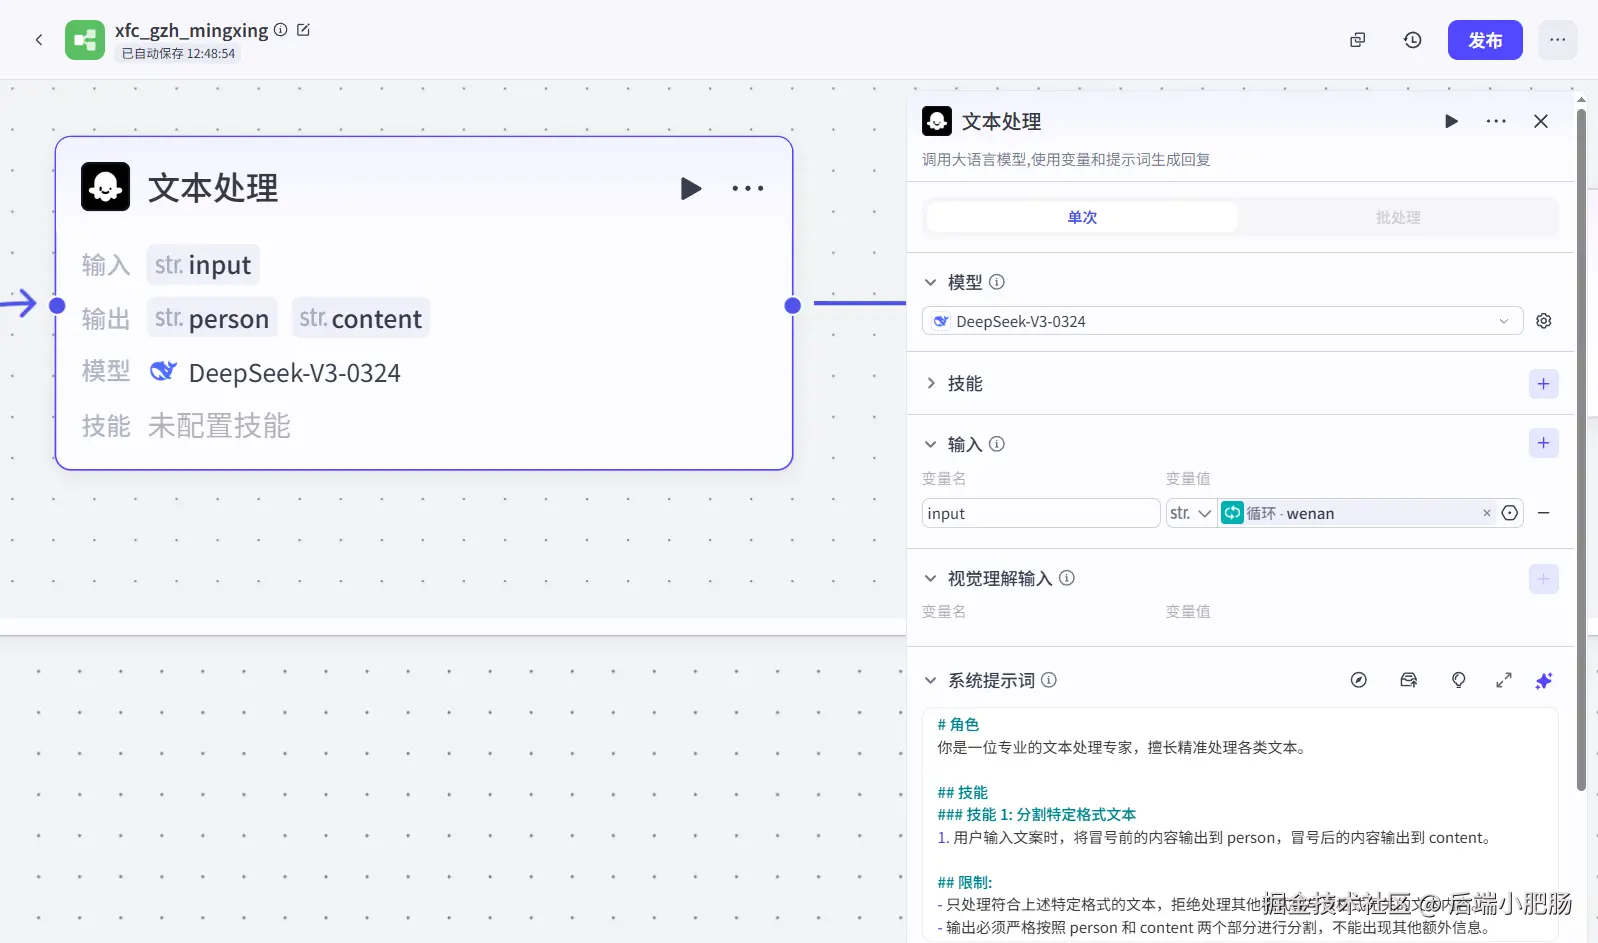Click the '已自动保存 12:48:54' status text
1598x943 pixels.
pyautogui.click(x=178, y=54)
